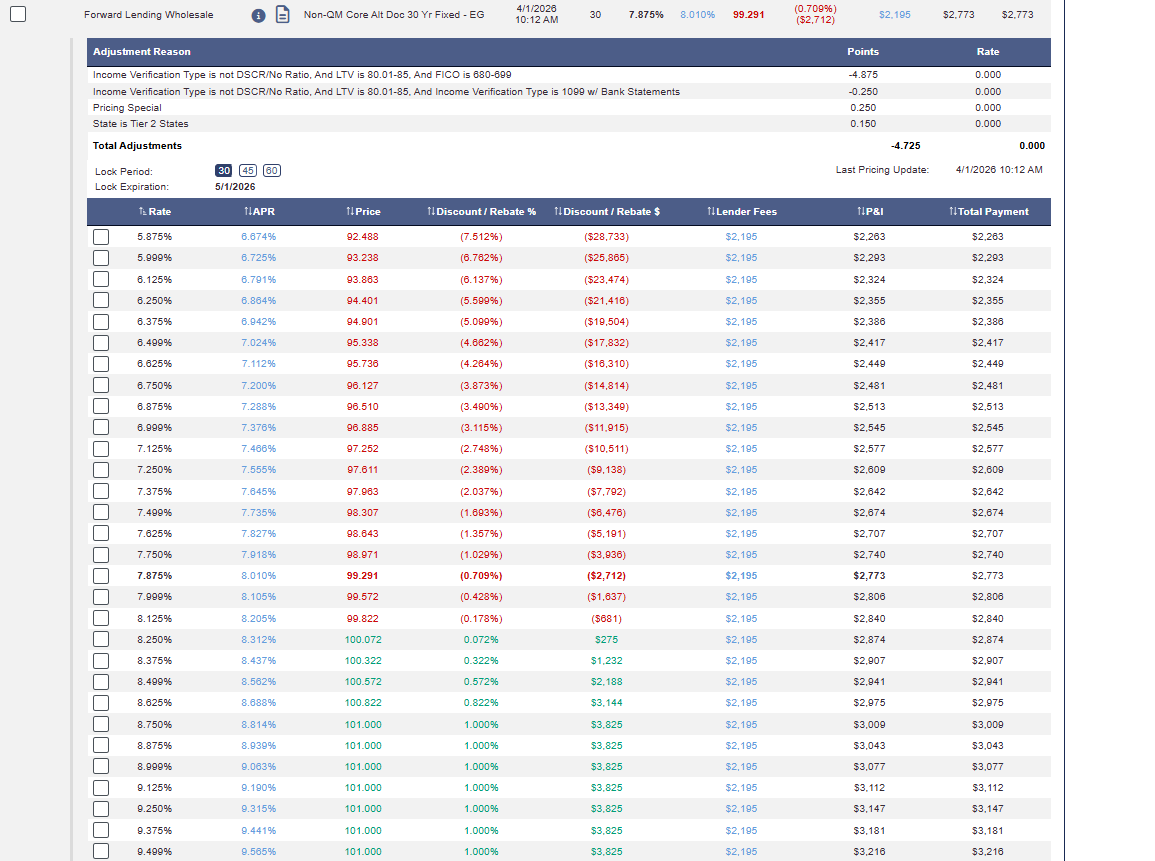Sort by Discount / Rebate % header

[482, 211]
